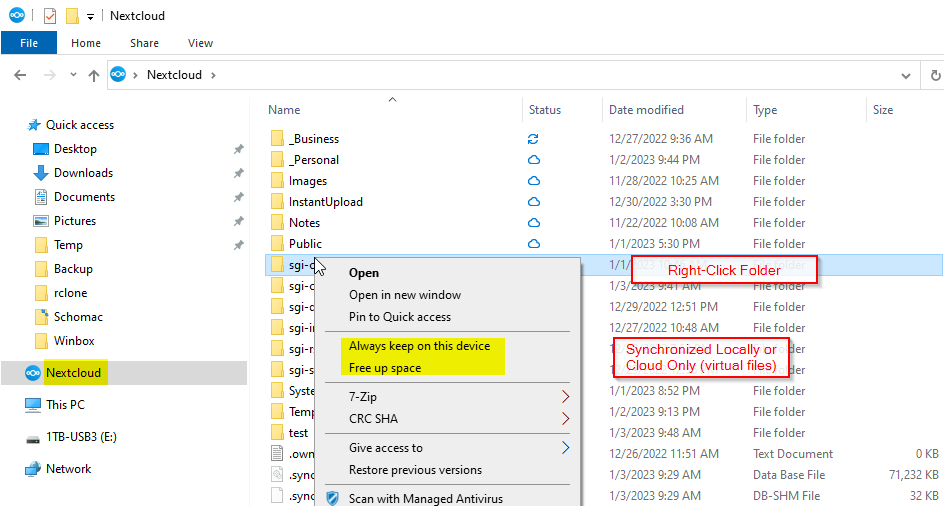Click the New folder icon in title bar
This screenshot has width=944, height=506.
(x=72, y=16)
